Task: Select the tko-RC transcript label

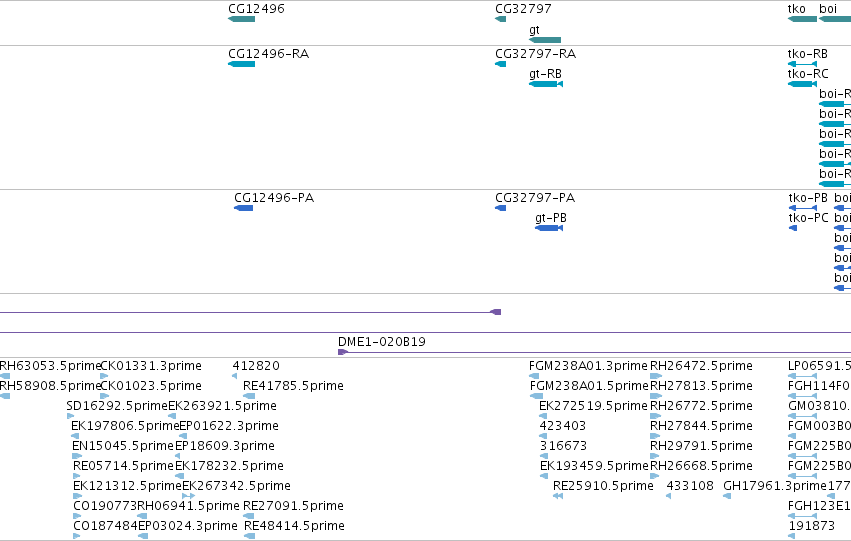Action: 808,74
